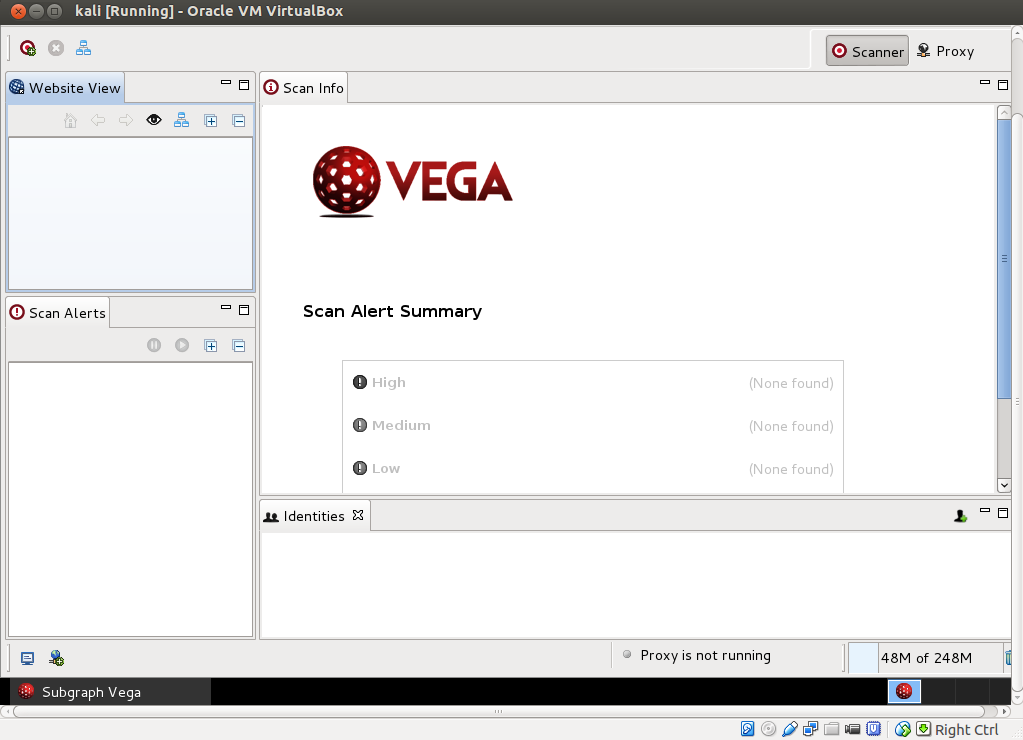
Task: Open the scope editor from the main toolbar
Action: pyautogui.click(x=83, y=47)
